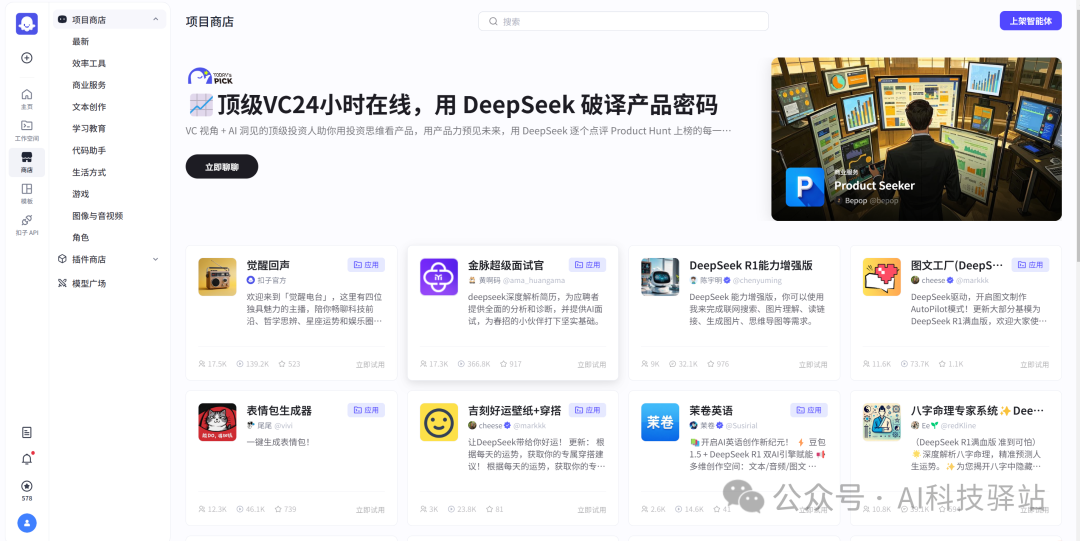Select the 商店 store icon in sidebar

click(27, 162)
